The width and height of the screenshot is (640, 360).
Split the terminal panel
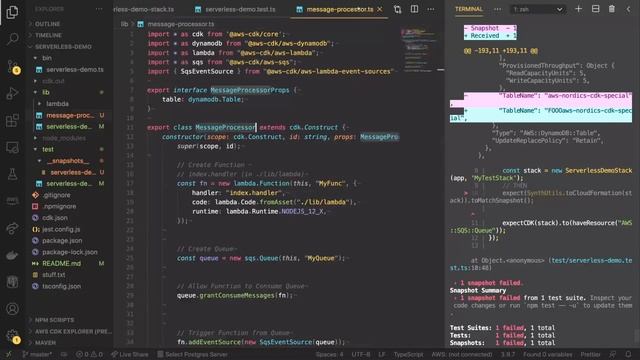click(x=596, y=9)
